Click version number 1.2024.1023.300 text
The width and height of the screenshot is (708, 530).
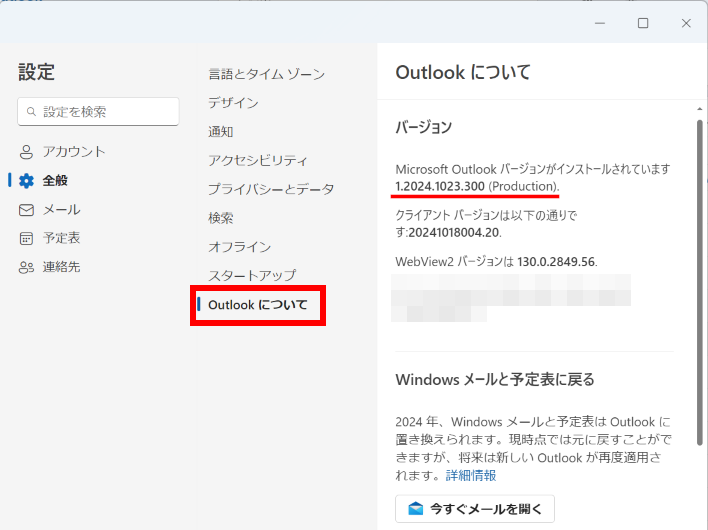(x=440, y=186)
